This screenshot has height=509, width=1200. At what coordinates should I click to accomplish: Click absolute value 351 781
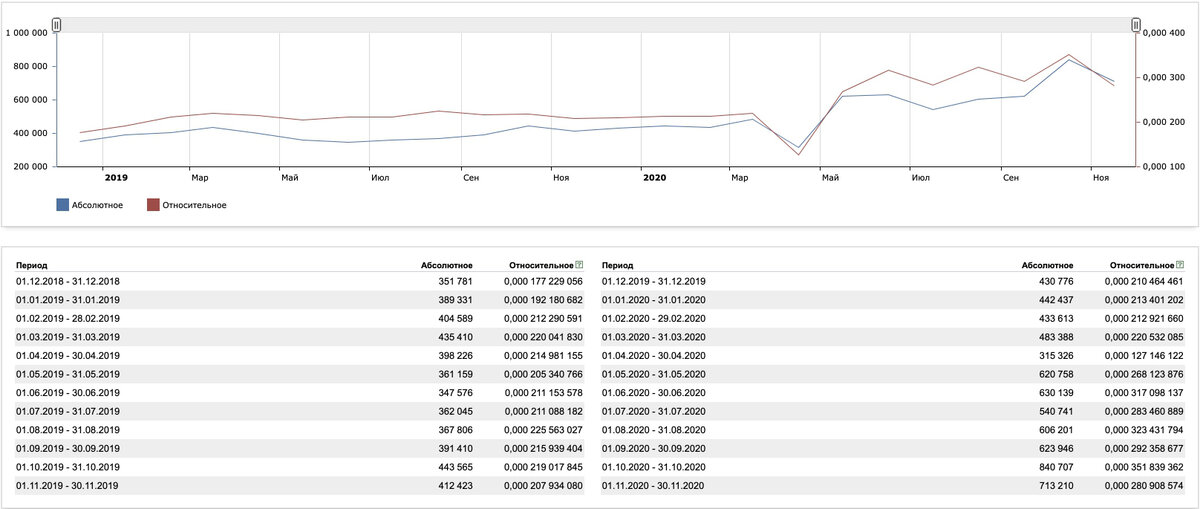click(x=456, y=282)
